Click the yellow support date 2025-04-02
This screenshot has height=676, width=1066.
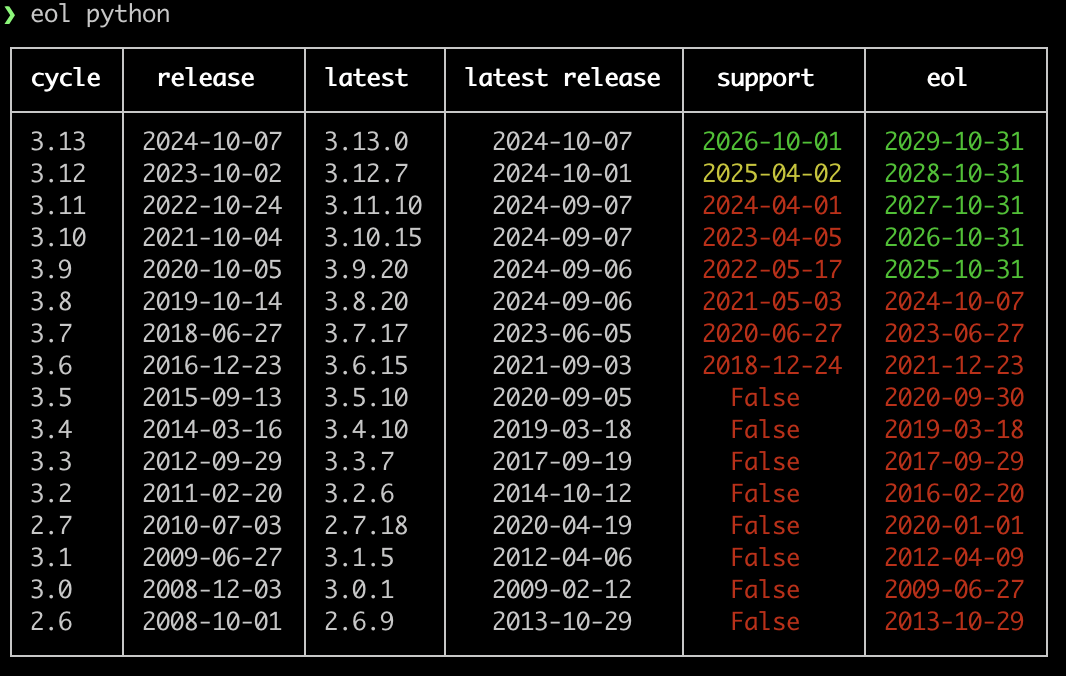772,173
